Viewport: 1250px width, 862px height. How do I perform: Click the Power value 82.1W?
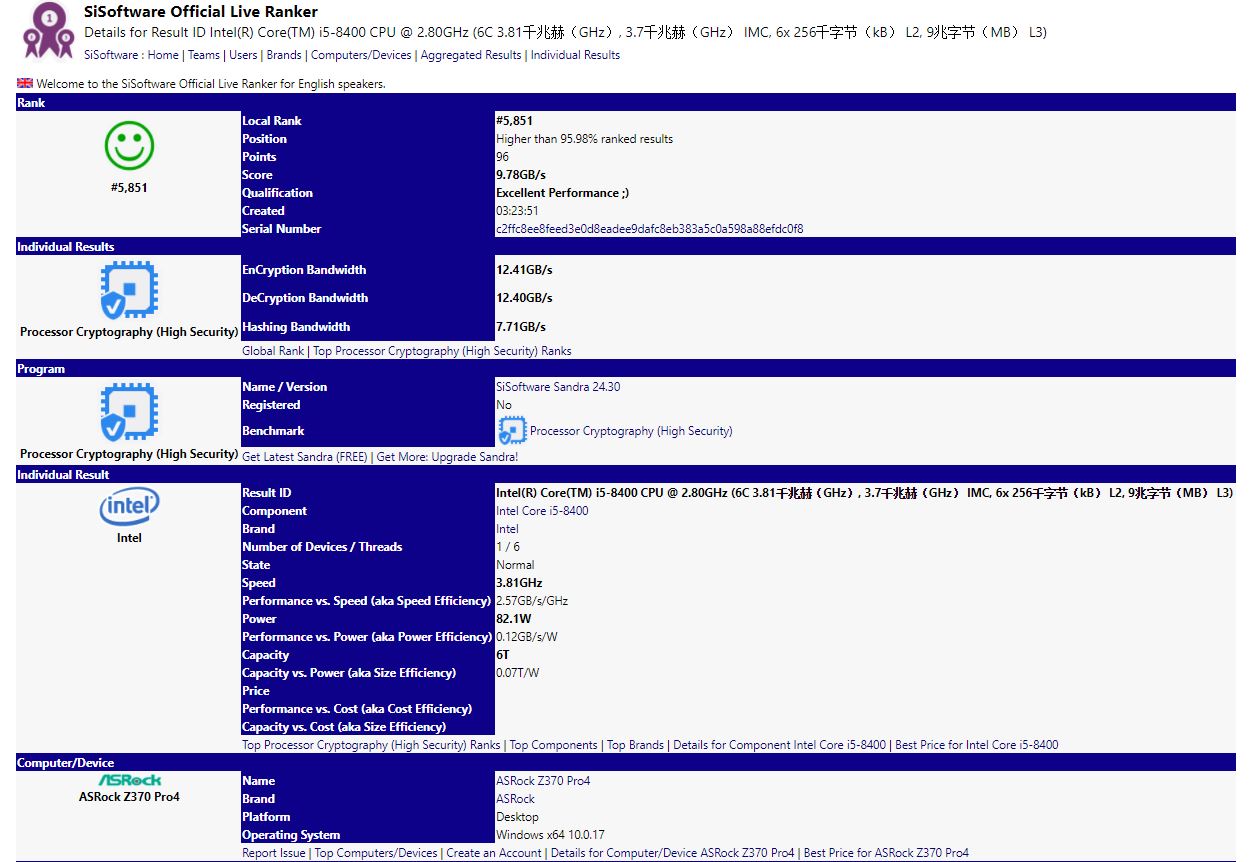coord(513,619)
